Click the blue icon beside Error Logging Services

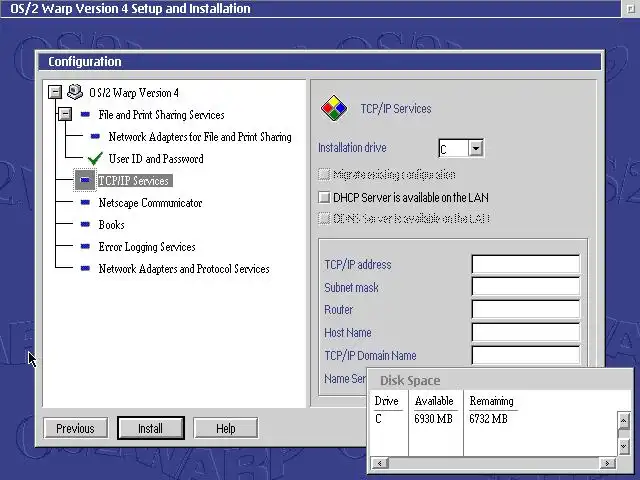[85, 246]
